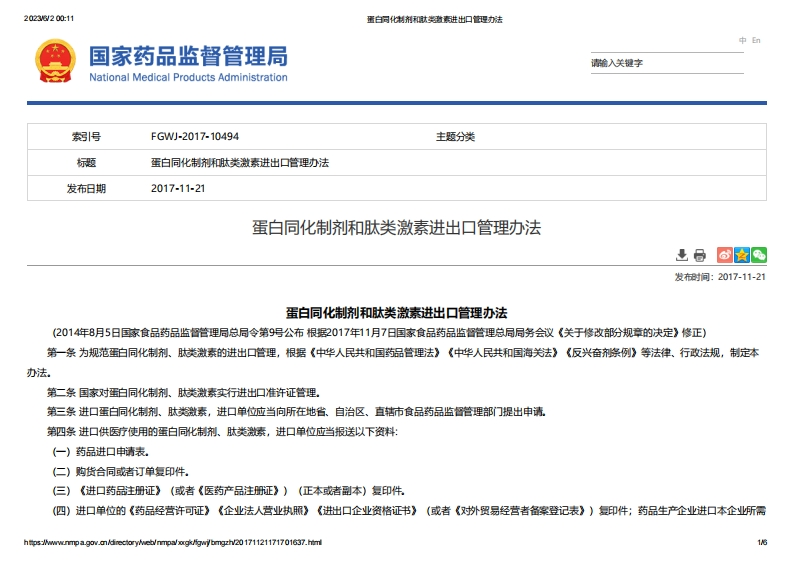Click index number FGWJ-2017-10494

195,136
